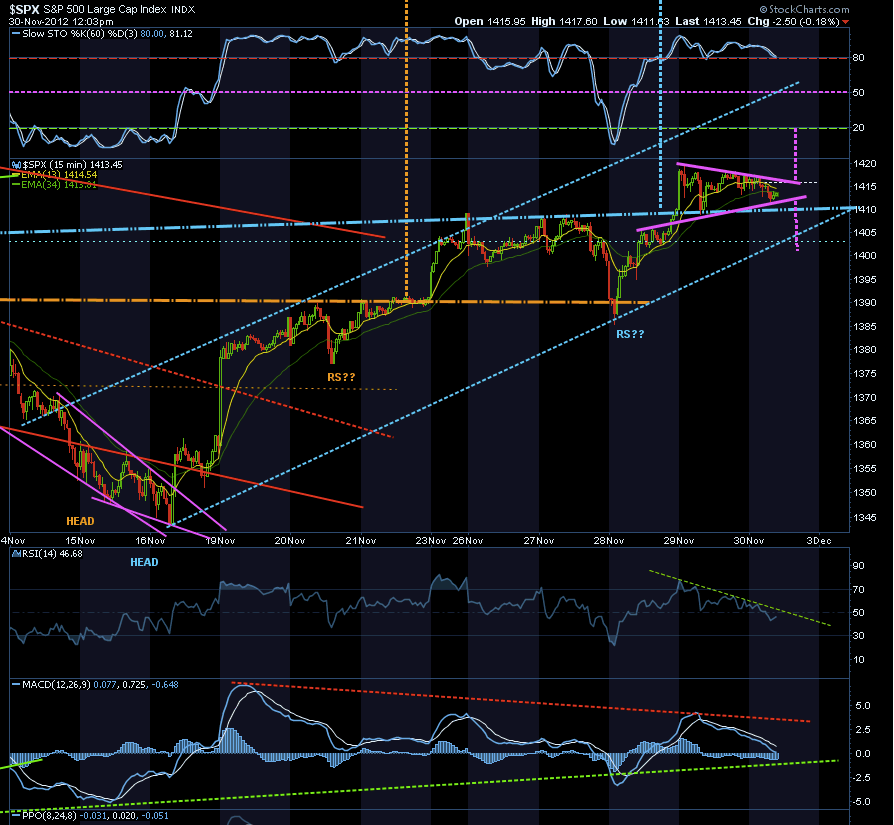Click the StockCharts.com copyright logo
Viewport: 894px width, 825px height.
tap(804, 9)
